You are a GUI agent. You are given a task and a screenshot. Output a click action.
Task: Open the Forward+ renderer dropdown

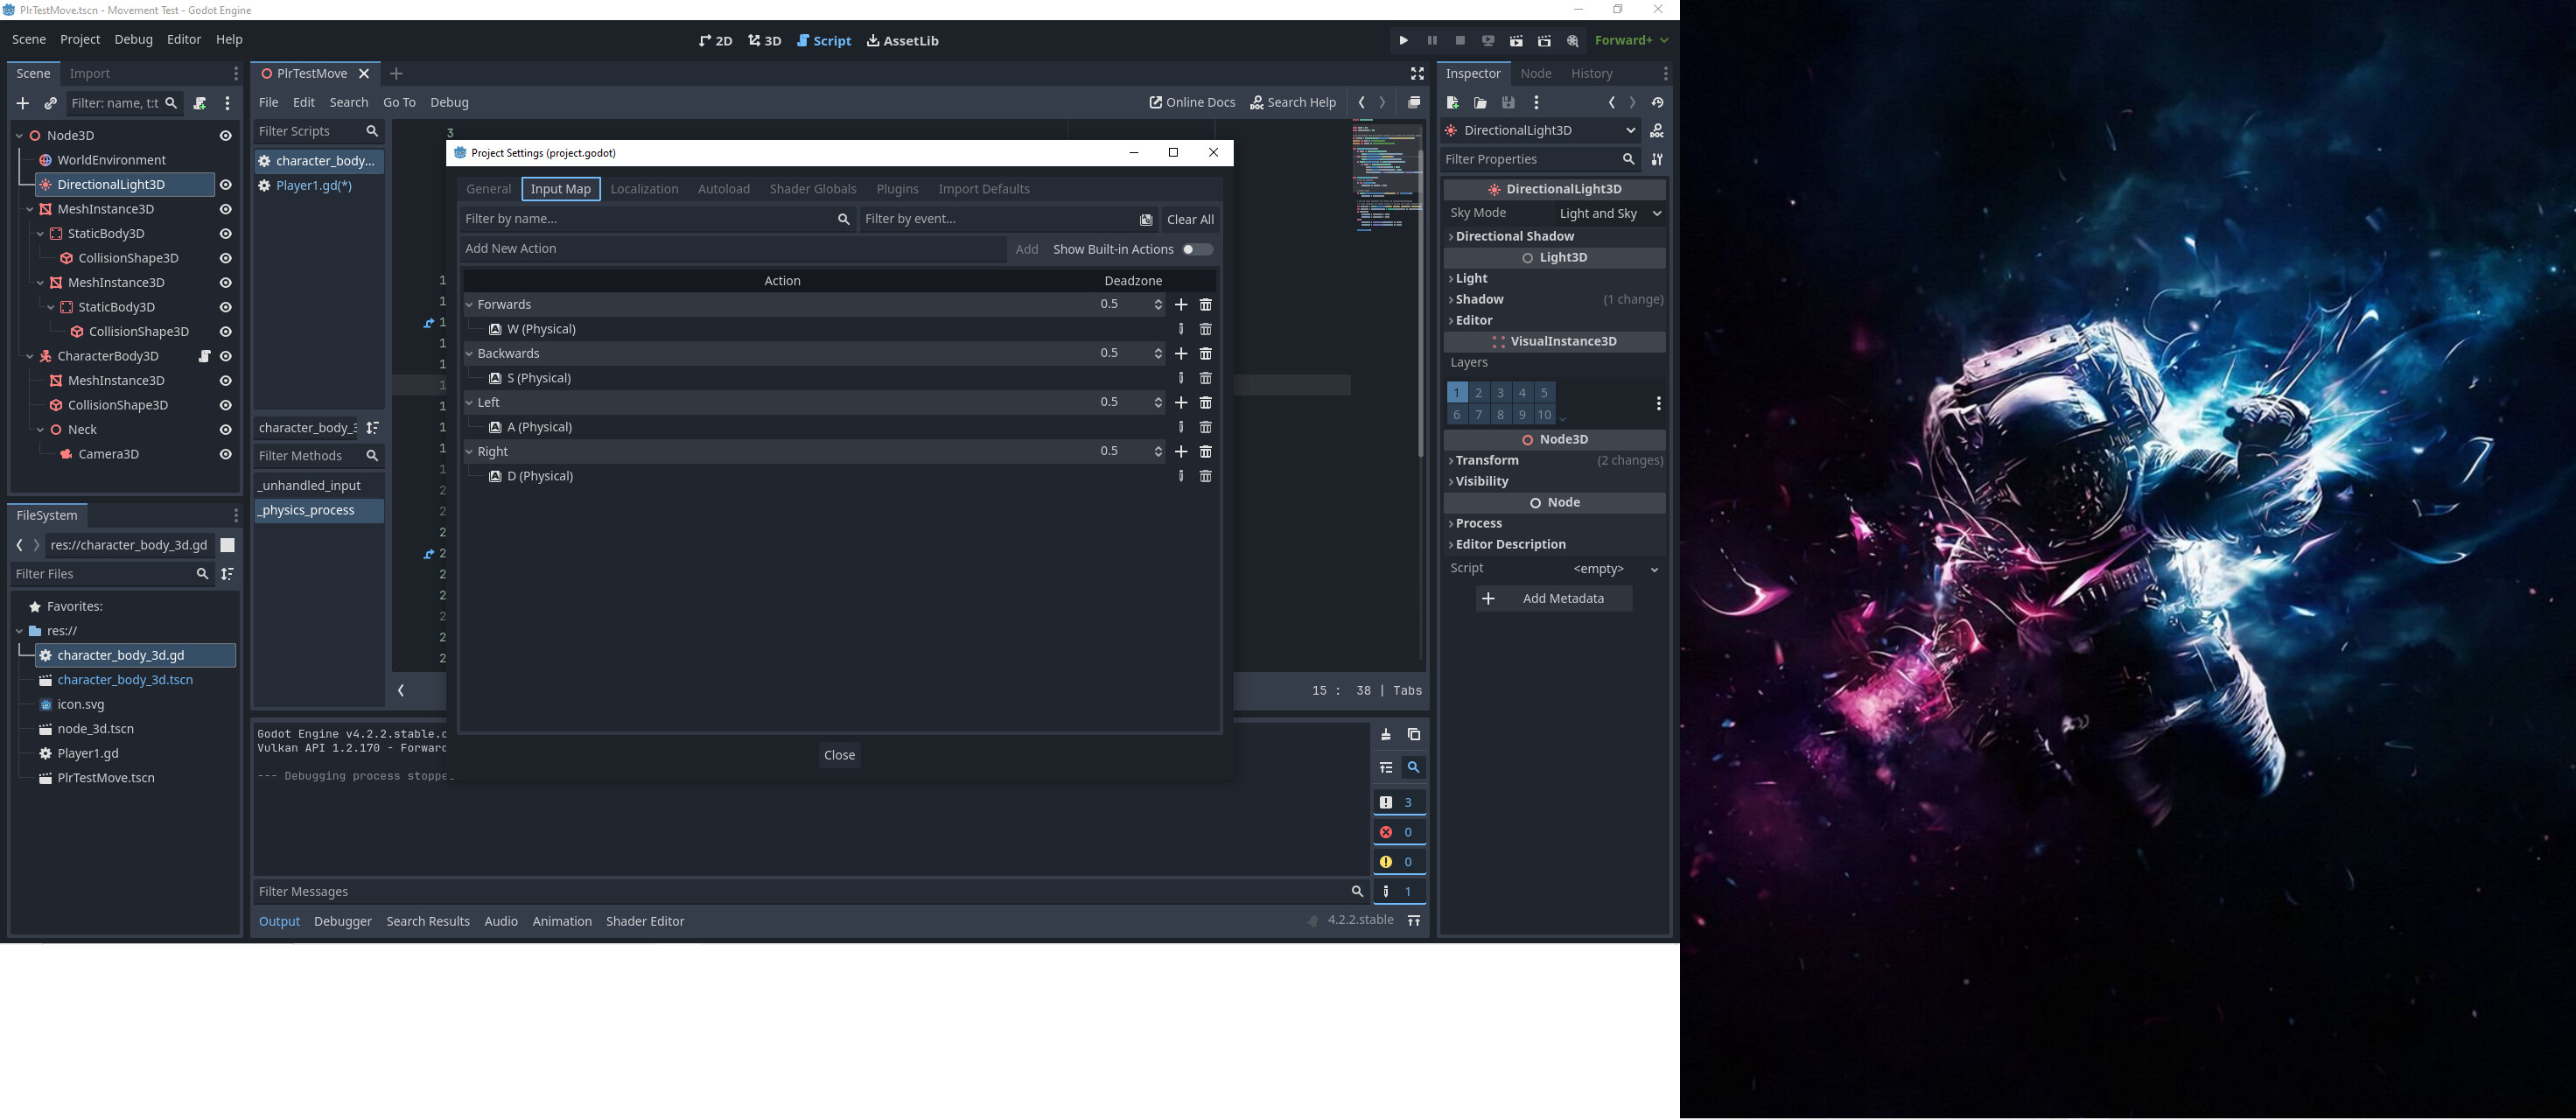(x=1631, y=41)
